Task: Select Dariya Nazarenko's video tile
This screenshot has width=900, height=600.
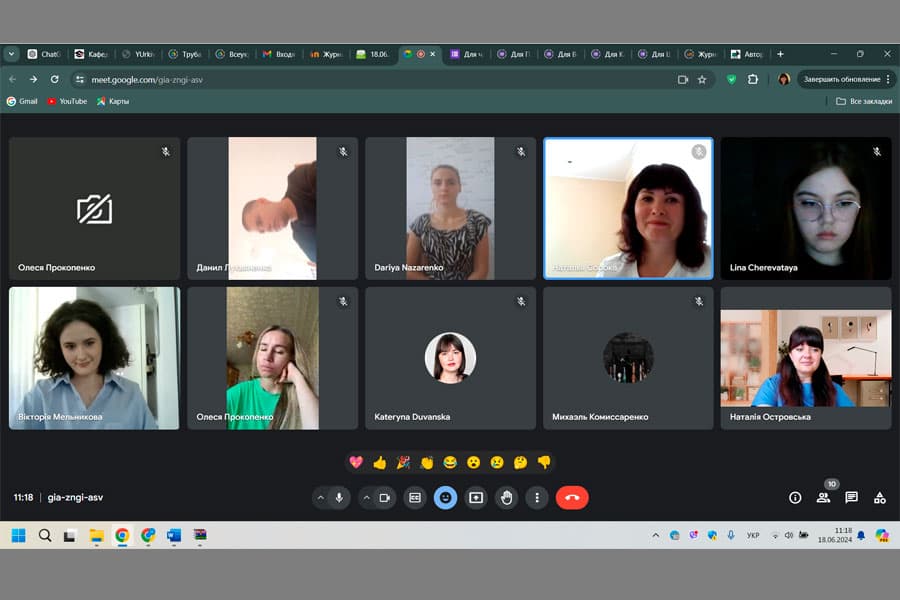Action: tap(451, 208)
